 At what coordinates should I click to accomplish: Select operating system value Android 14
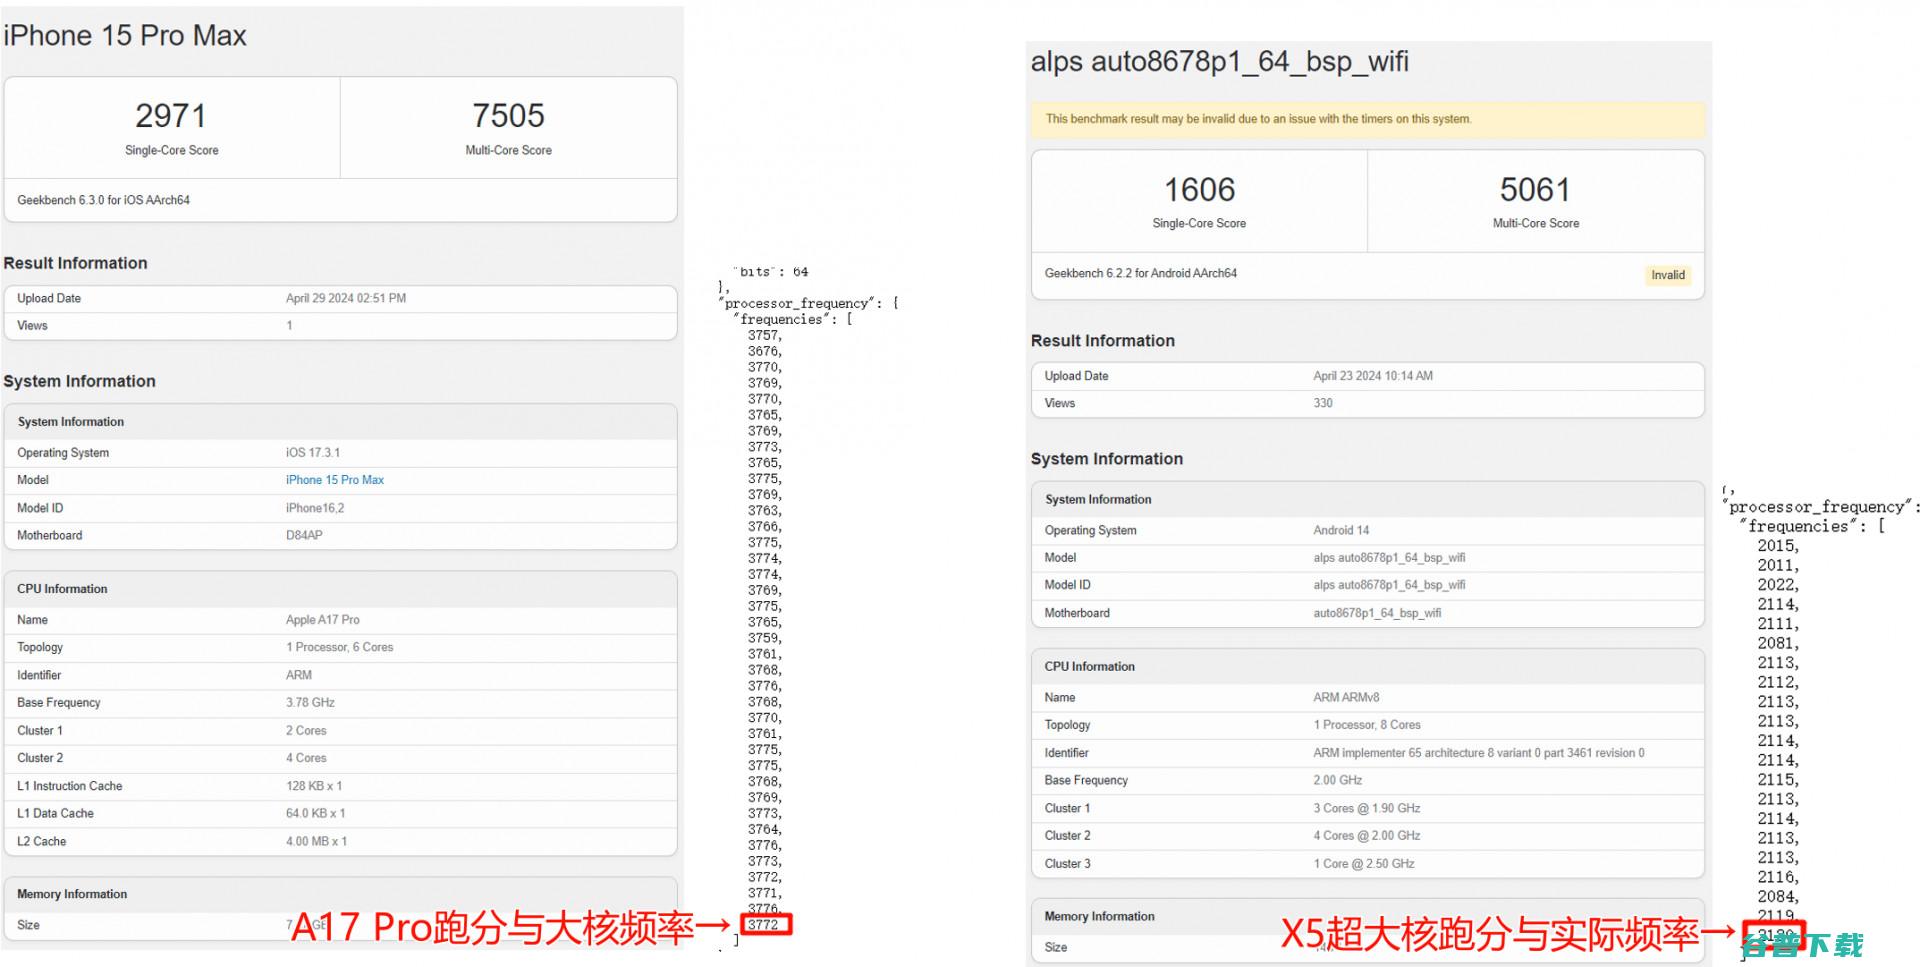pyautogui.click(x=1341, y=530)
